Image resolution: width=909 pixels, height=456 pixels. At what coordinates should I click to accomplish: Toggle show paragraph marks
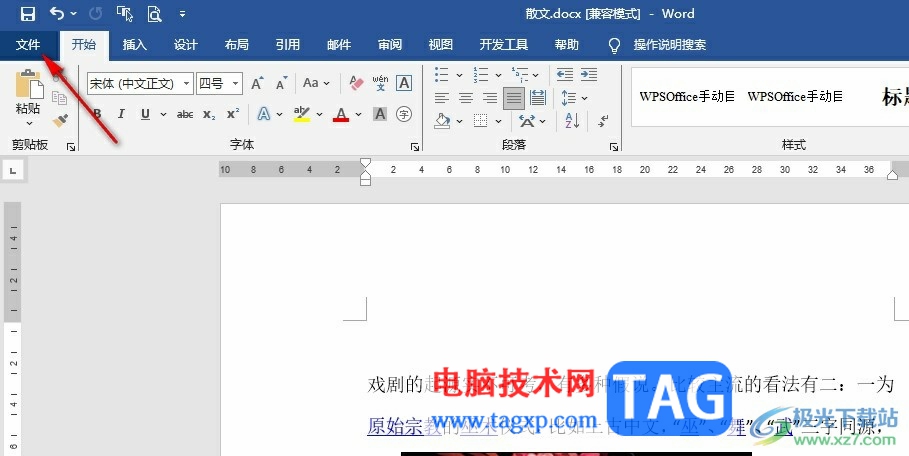[x=603, y=121]
